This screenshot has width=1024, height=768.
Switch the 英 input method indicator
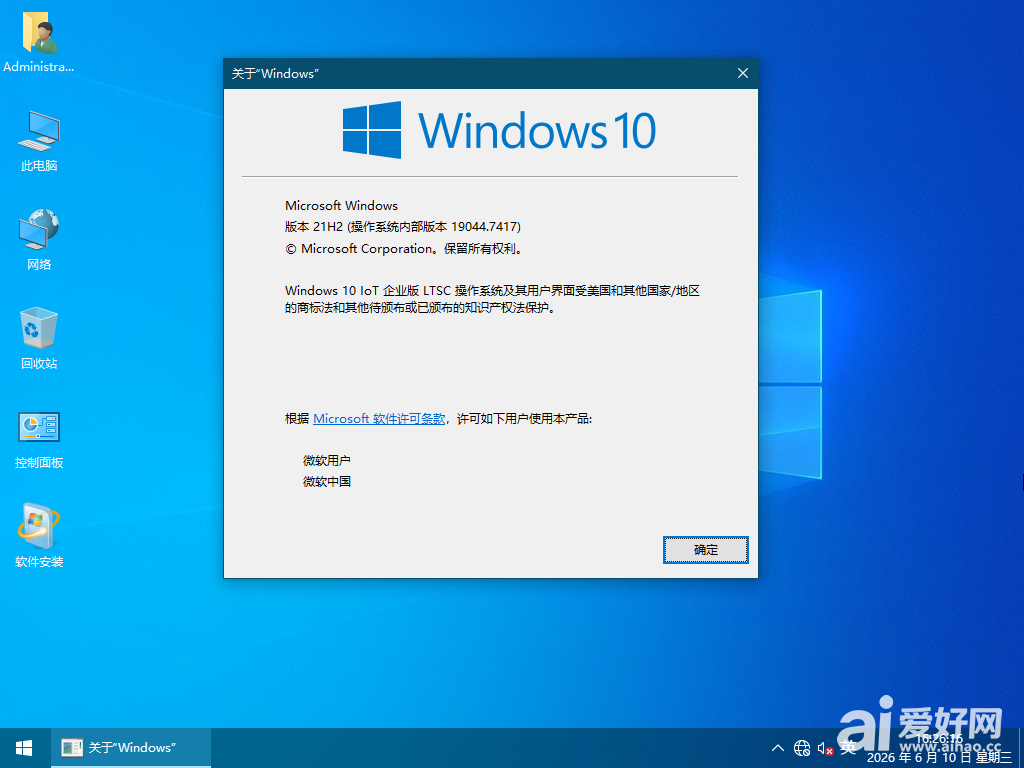848,747
